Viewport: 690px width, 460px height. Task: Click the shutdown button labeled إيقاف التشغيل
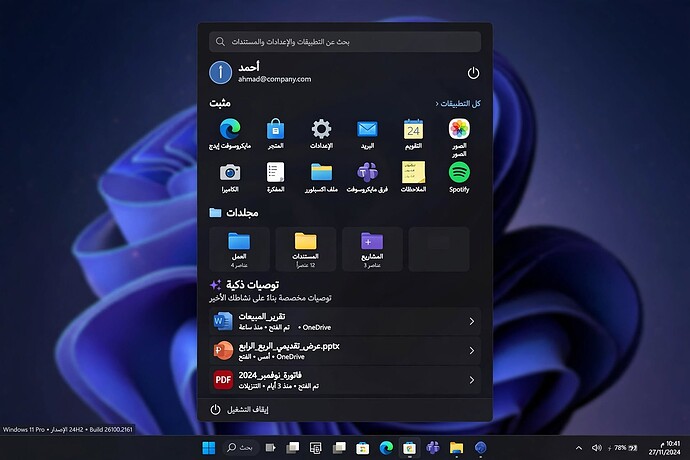coord(239,410)
